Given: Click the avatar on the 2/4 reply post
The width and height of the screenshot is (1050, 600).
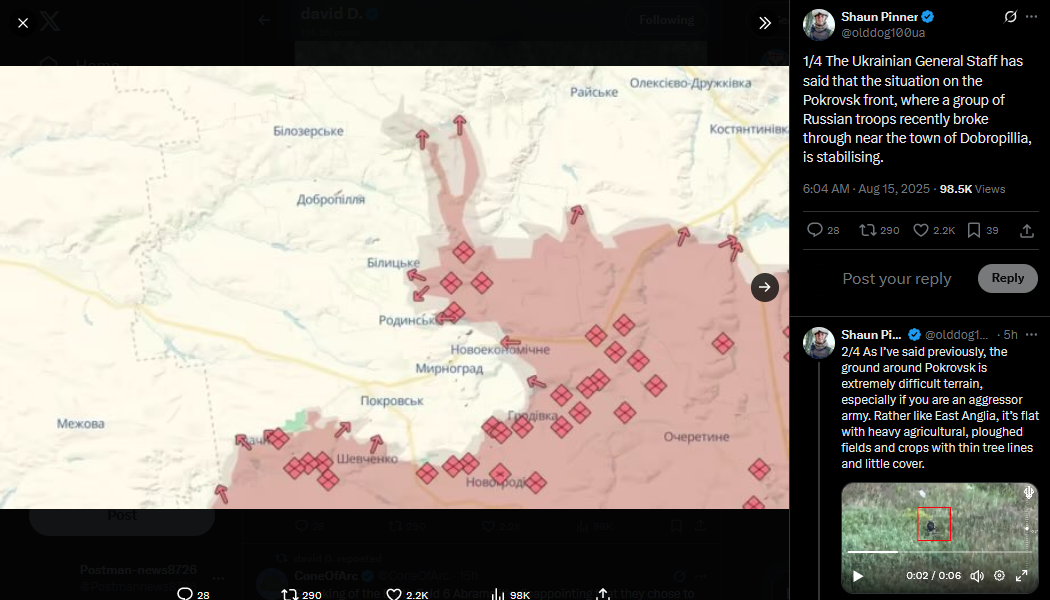Looking at the screenshot, I should point(818,343).
